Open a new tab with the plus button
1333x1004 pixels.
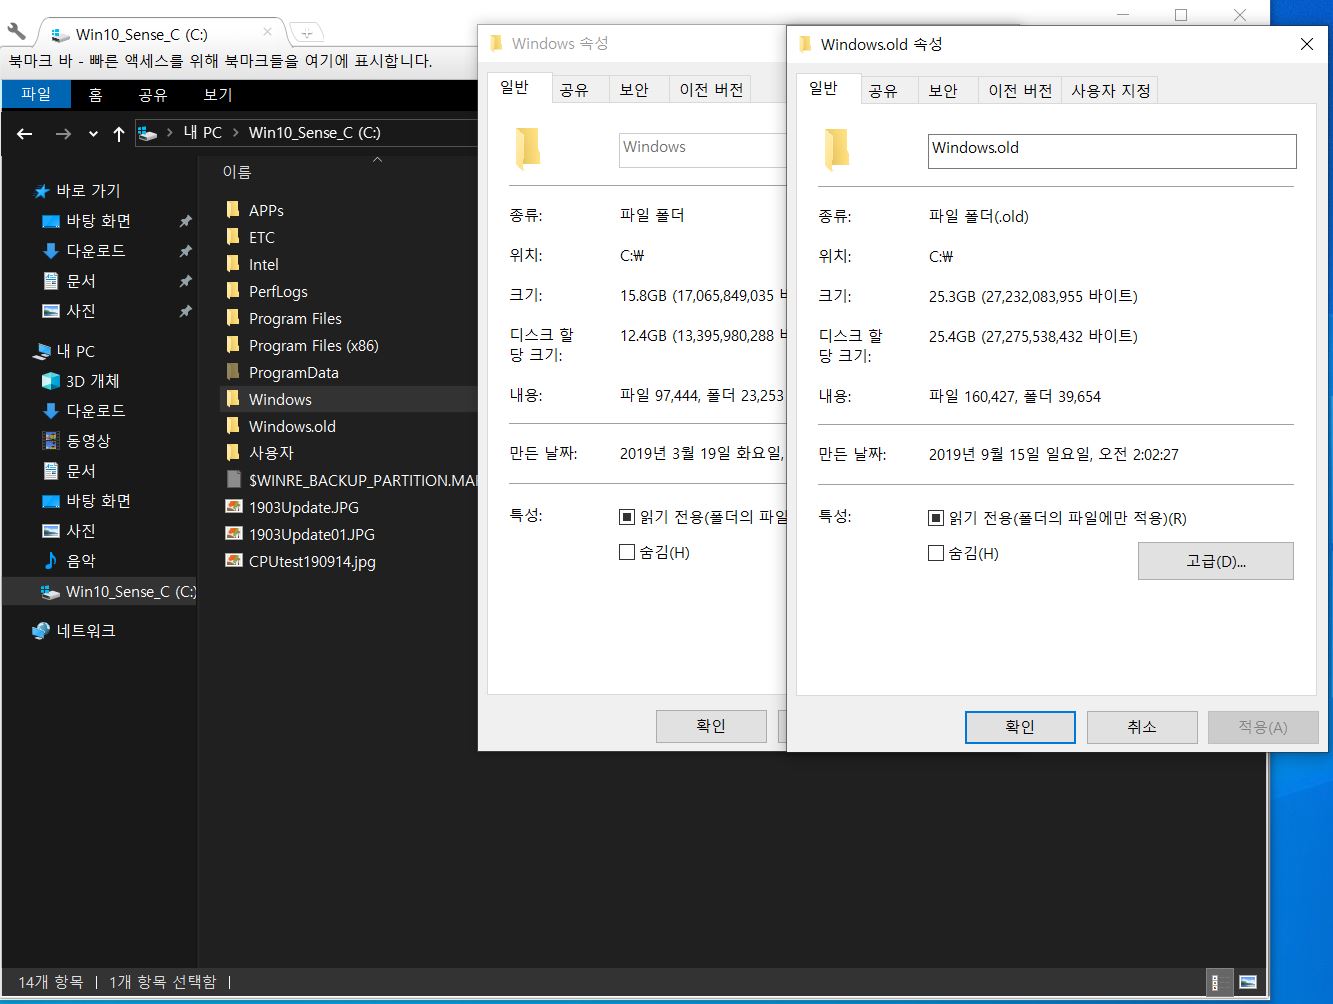point(307,33)
